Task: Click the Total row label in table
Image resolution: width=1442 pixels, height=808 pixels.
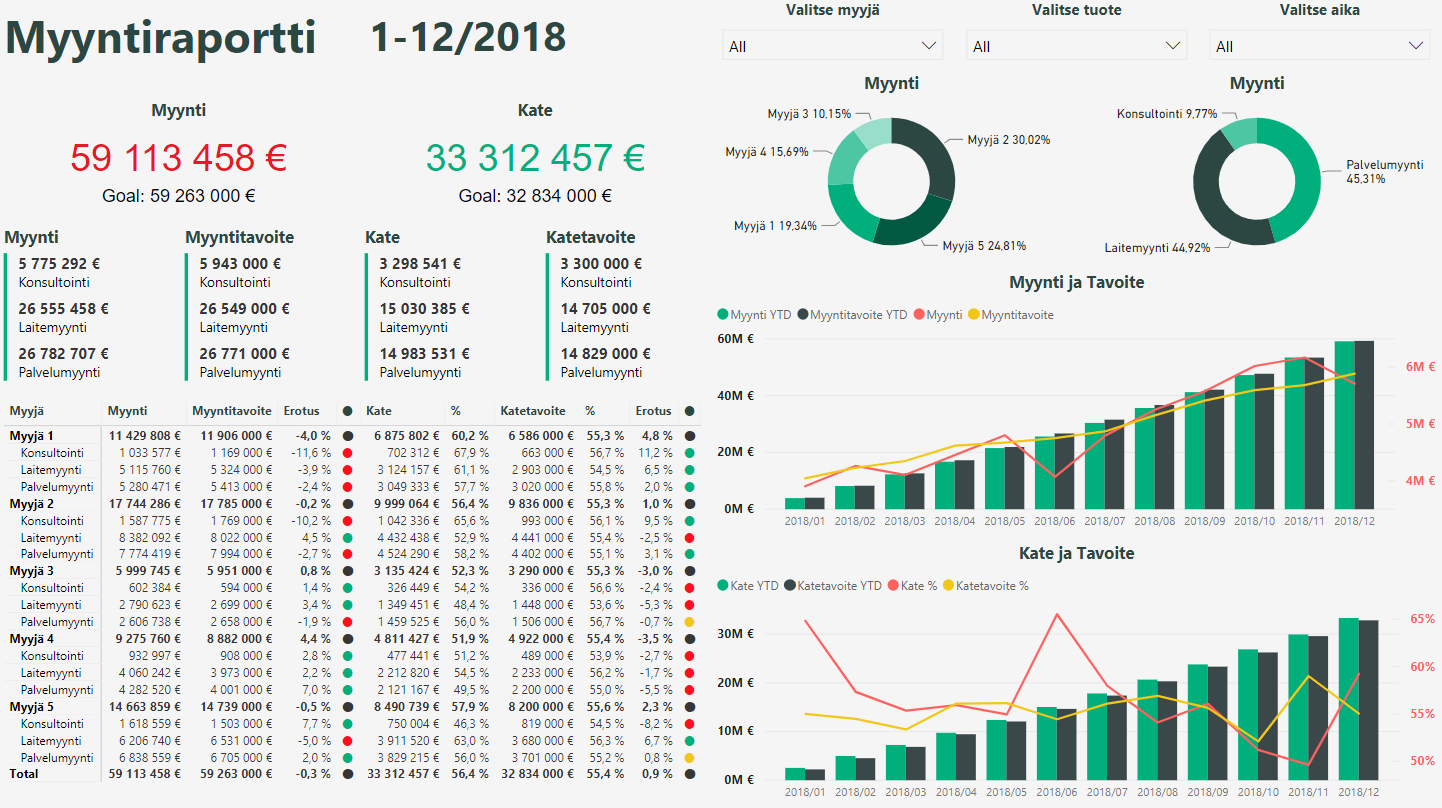Action: (x=25, y=774)
